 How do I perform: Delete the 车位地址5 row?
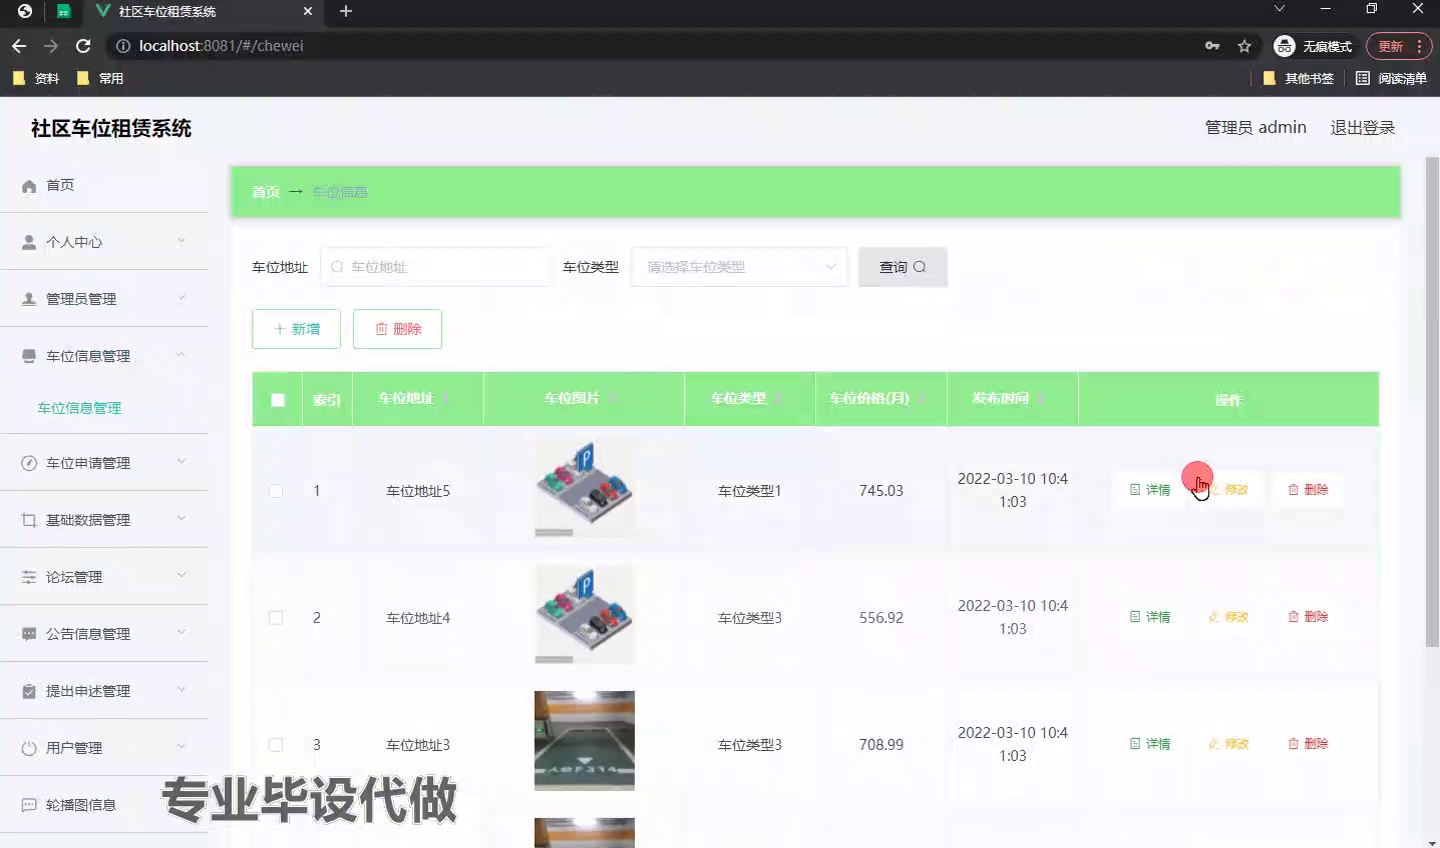point(1308,490)
